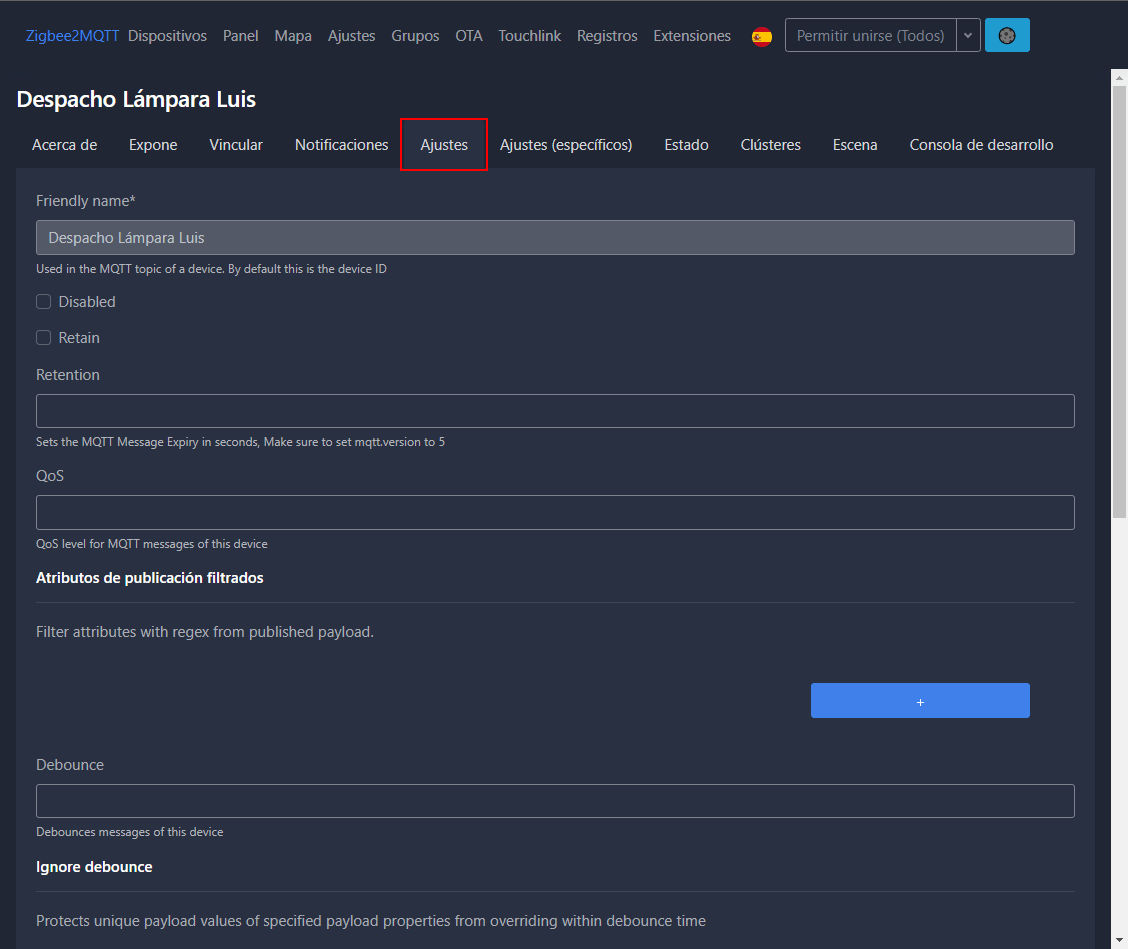Click the Retention input field
This screenshot has height=949, width=1128.
pyautogui.click(x=555, y=411)
